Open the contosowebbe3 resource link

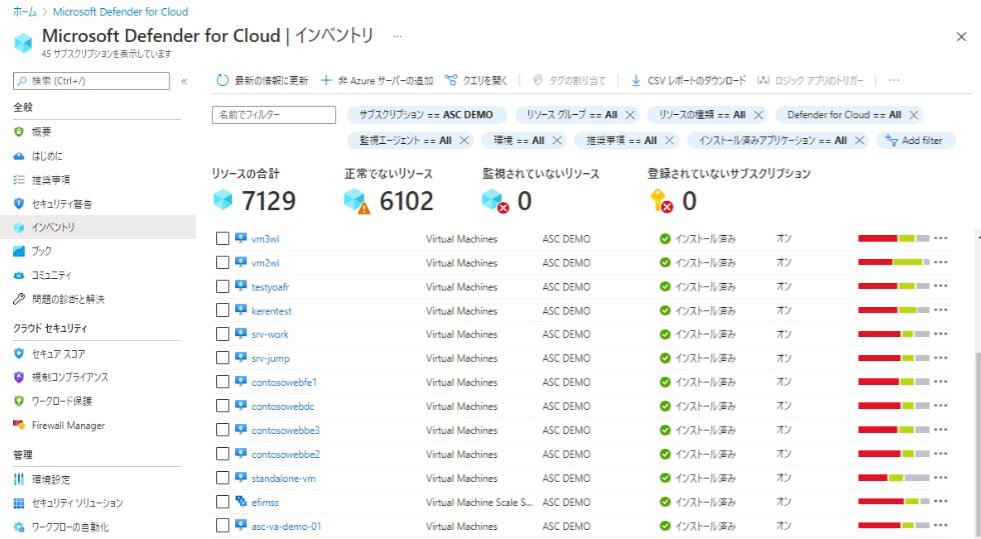point(285,430)
